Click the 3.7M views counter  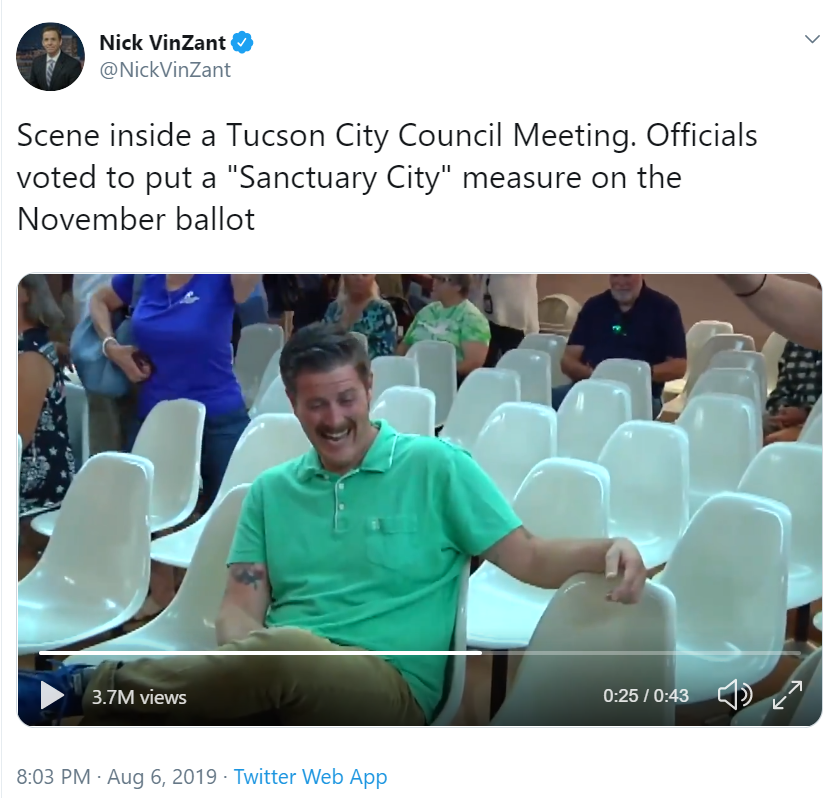pos(139,697)
